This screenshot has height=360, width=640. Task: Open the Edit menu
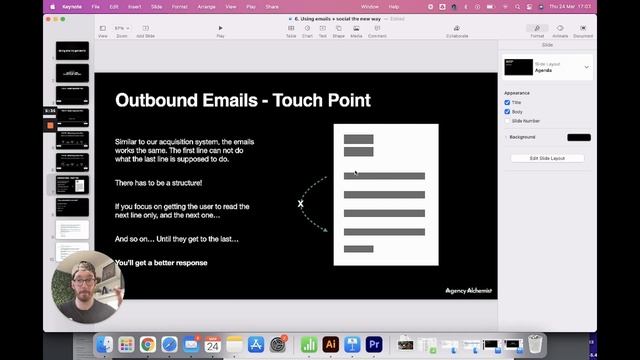114,7
